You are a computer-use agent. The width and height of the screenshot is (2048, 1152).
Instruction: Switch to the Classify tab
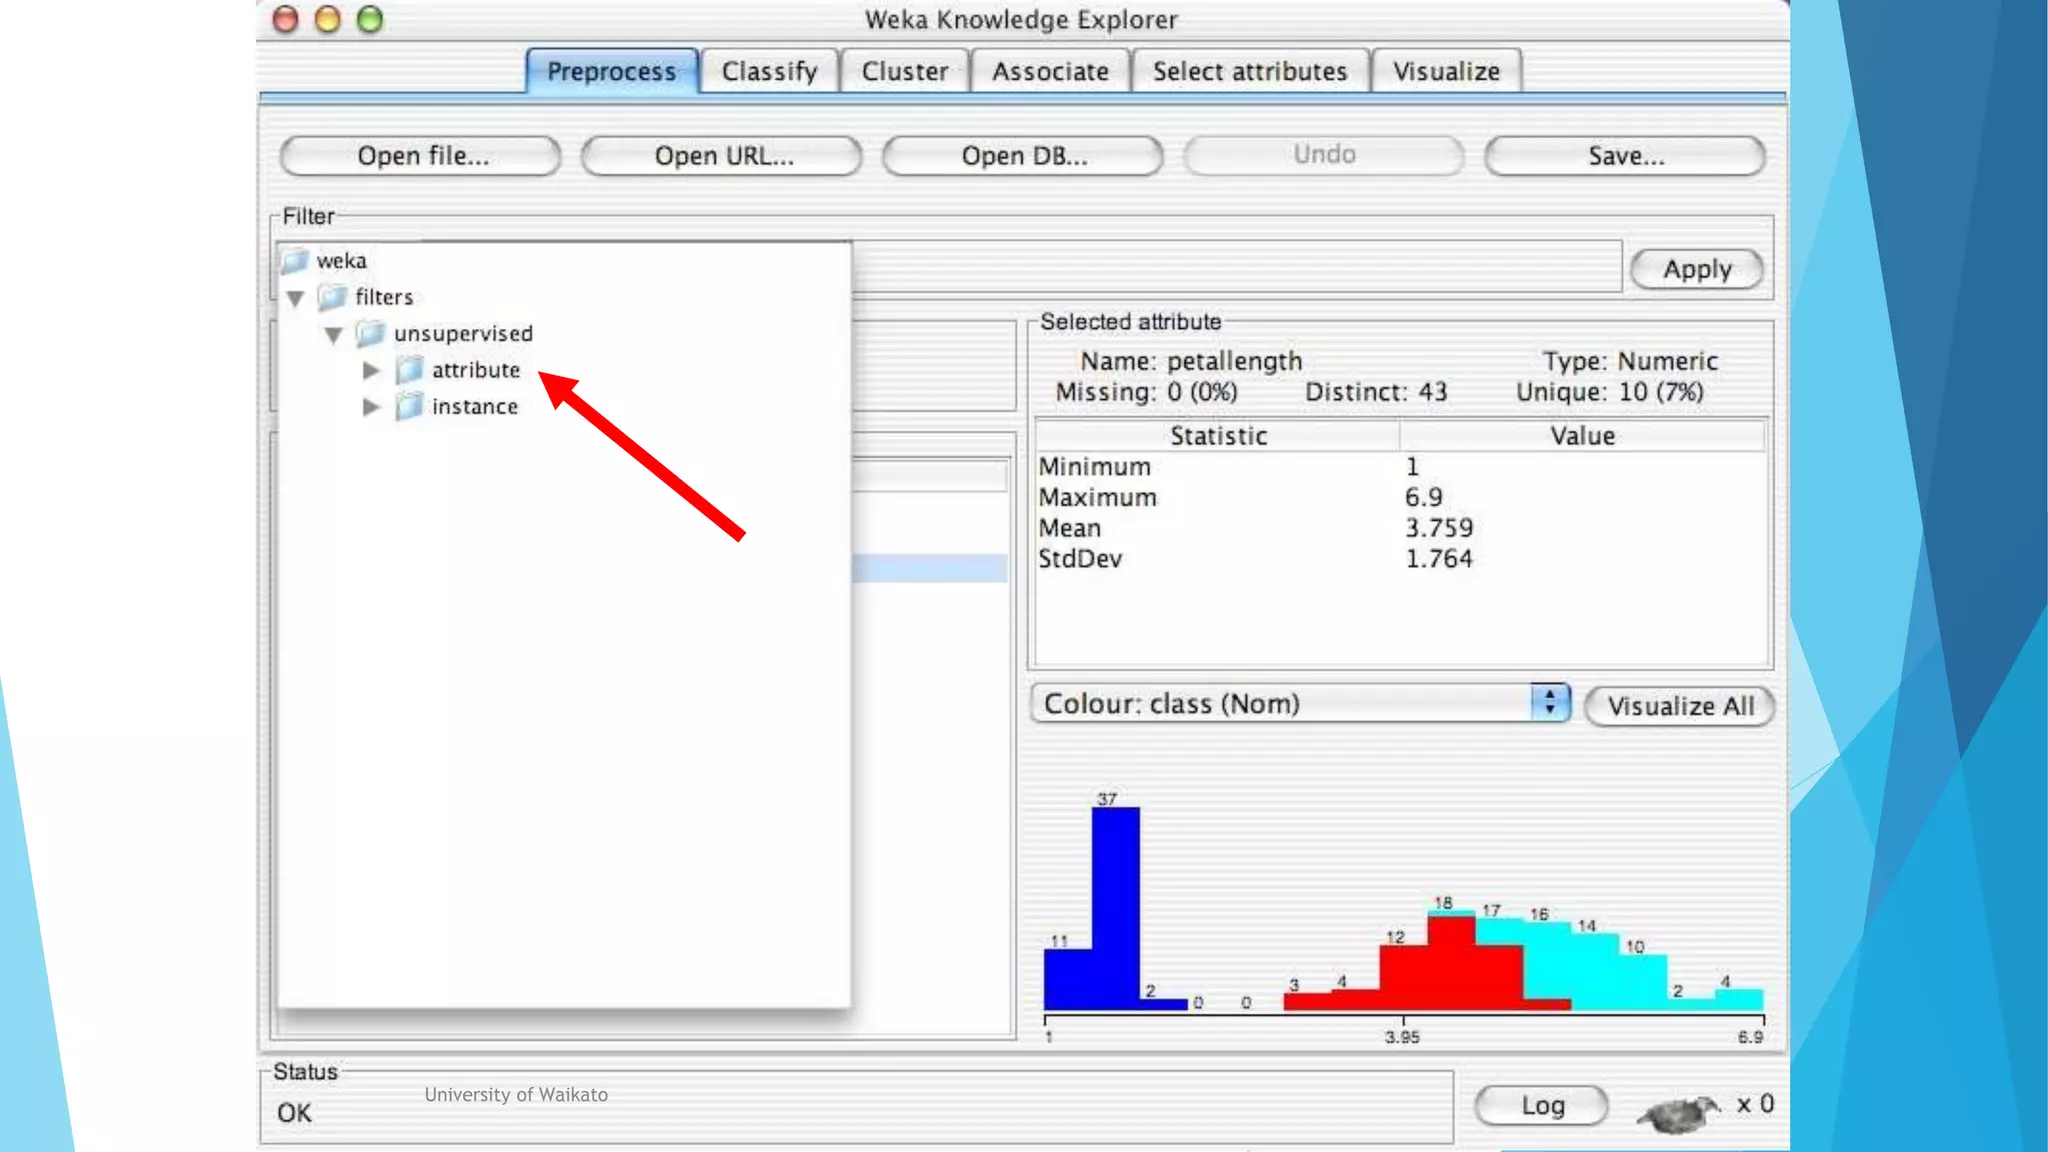769,72
